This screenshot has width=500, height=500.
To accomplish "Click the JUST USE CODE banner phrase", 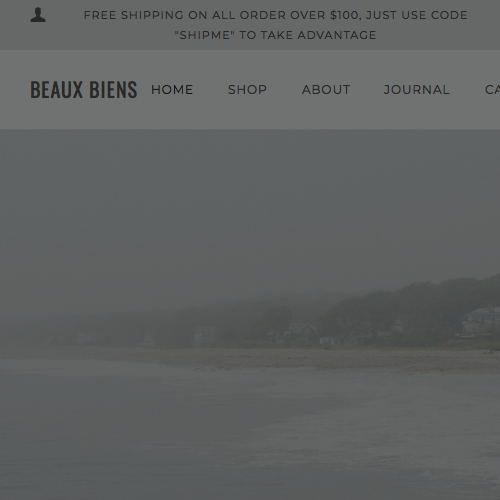I will (x=417, y=15).
